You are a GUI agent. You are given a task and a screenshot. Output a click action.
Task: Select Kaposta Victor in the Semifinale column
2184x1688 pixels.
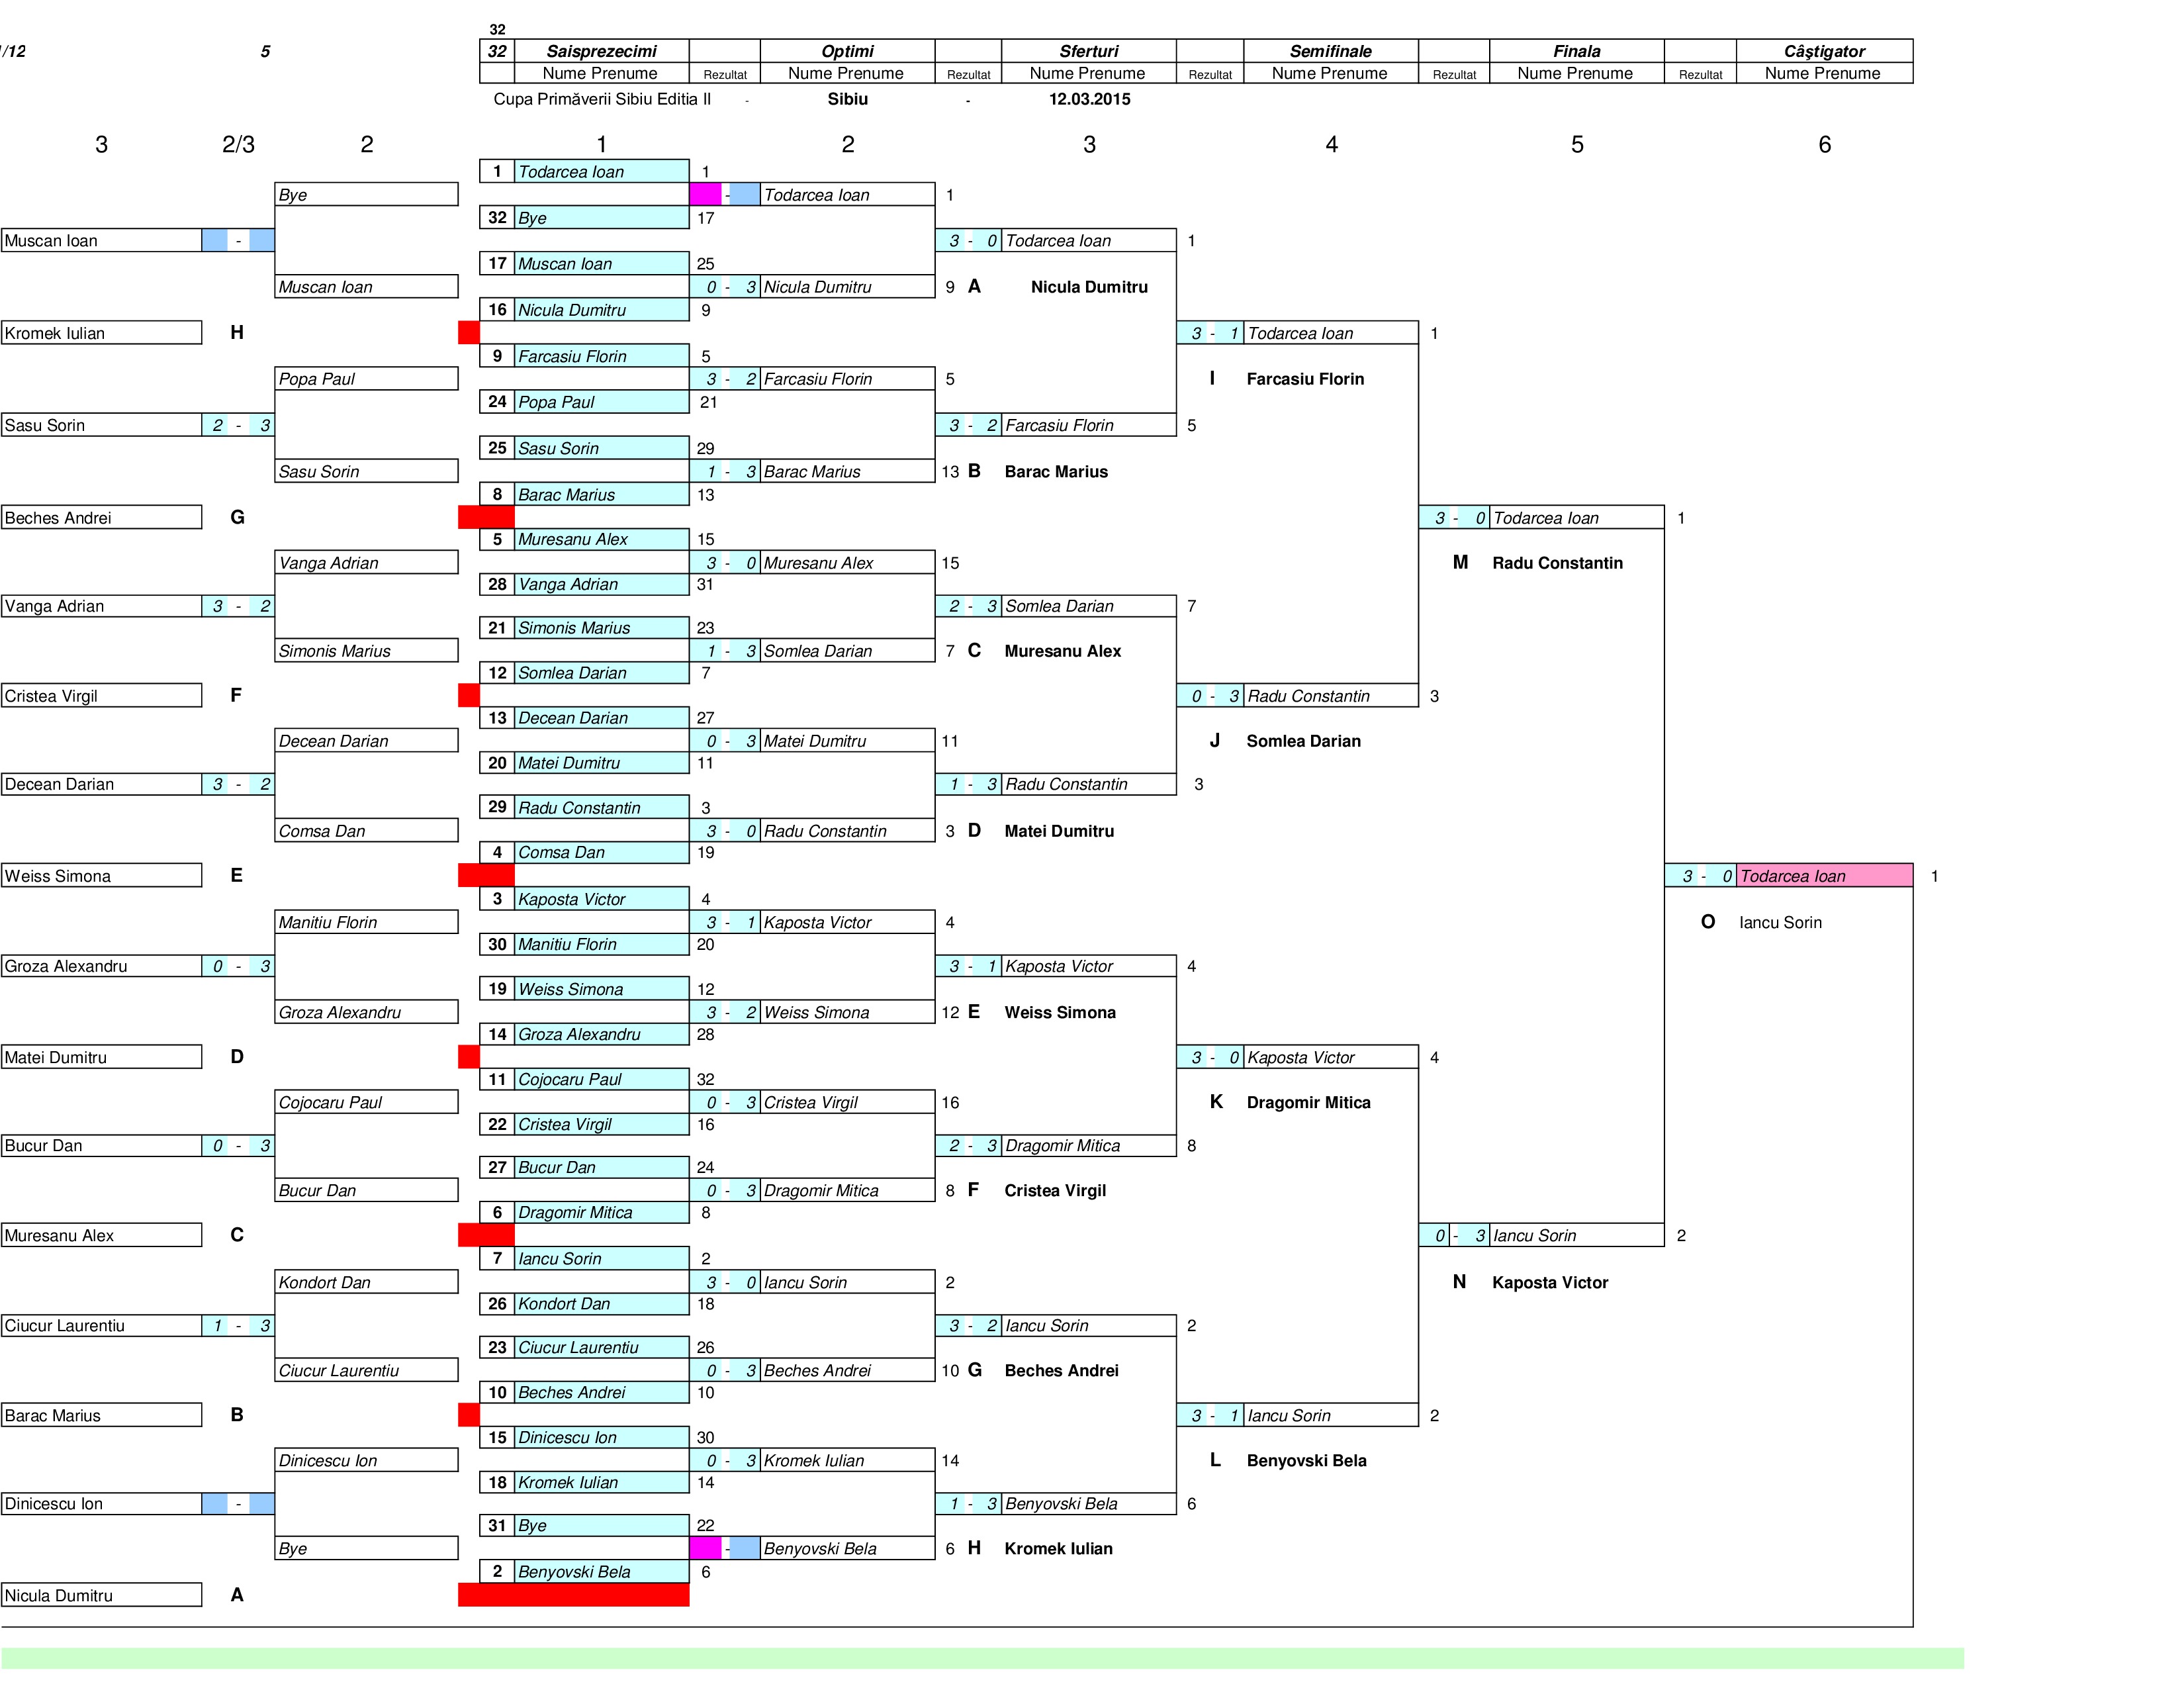point(1330,1057)
